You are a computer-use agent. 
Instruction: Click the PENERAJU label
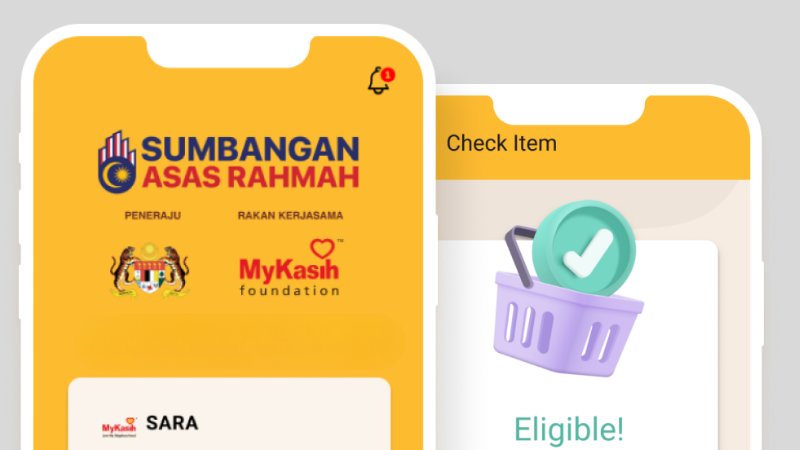coord(153,215)
